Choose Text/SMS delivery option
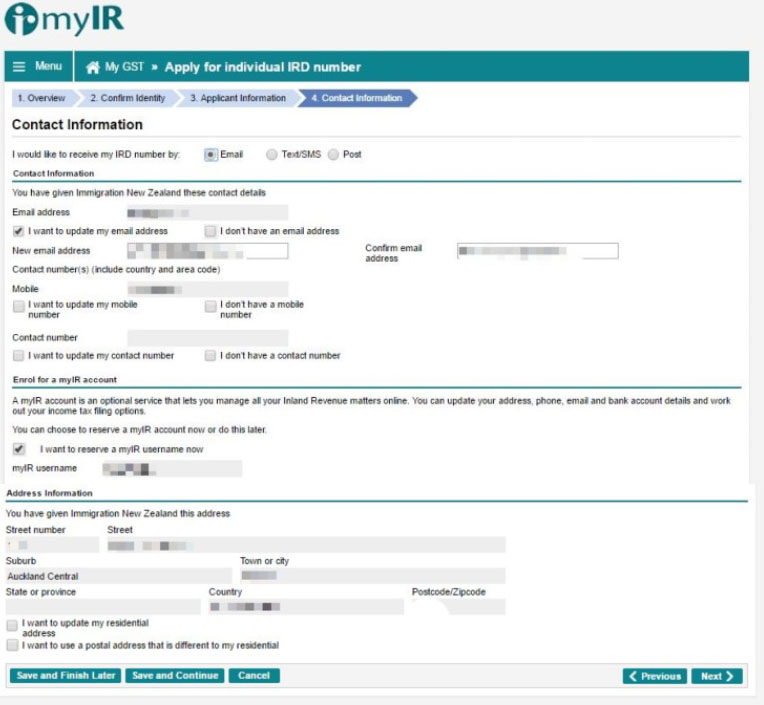This screenshot has height=705, width=764. (x=271, y=154)
